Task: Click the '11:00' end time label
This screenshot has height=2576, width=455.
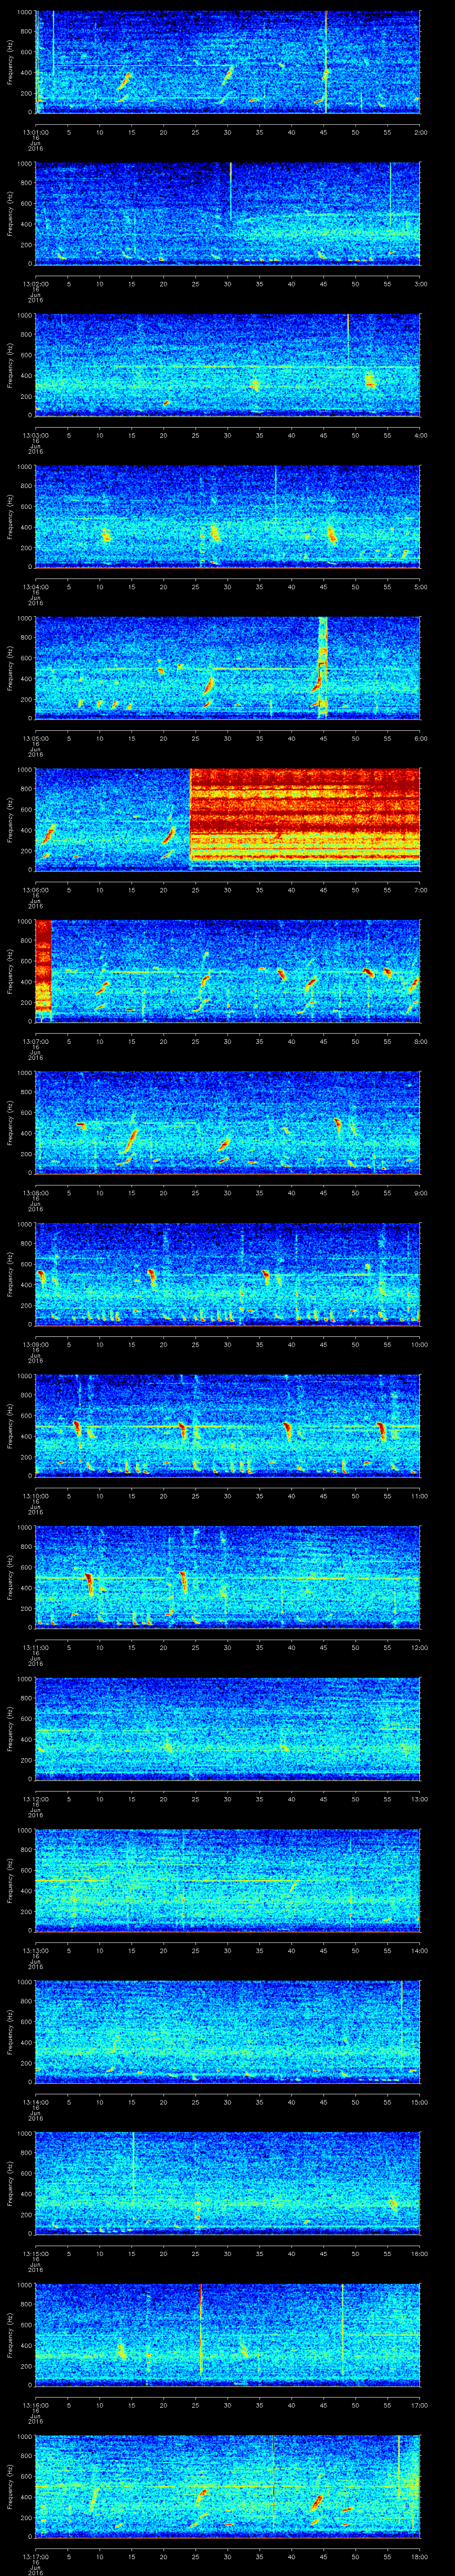Action: 419,1496
